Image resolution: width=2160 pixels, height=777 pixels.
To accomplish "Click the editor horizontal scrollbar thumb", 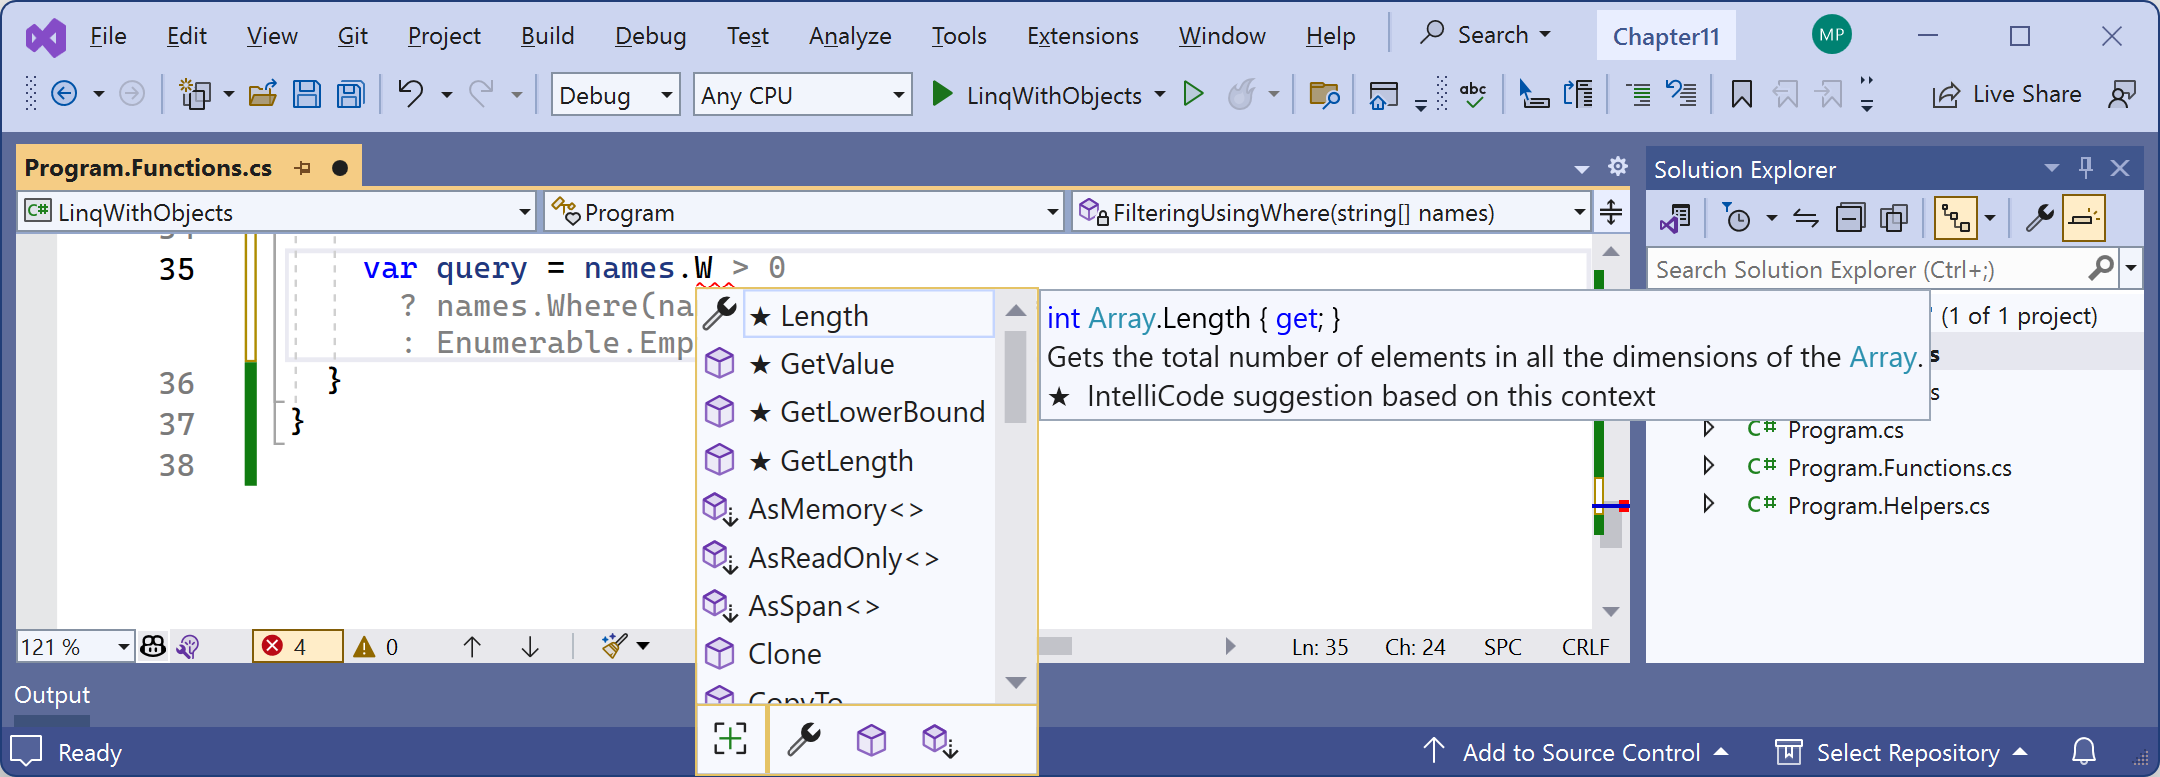I will pyautogui.click(x=1055, y=646).
